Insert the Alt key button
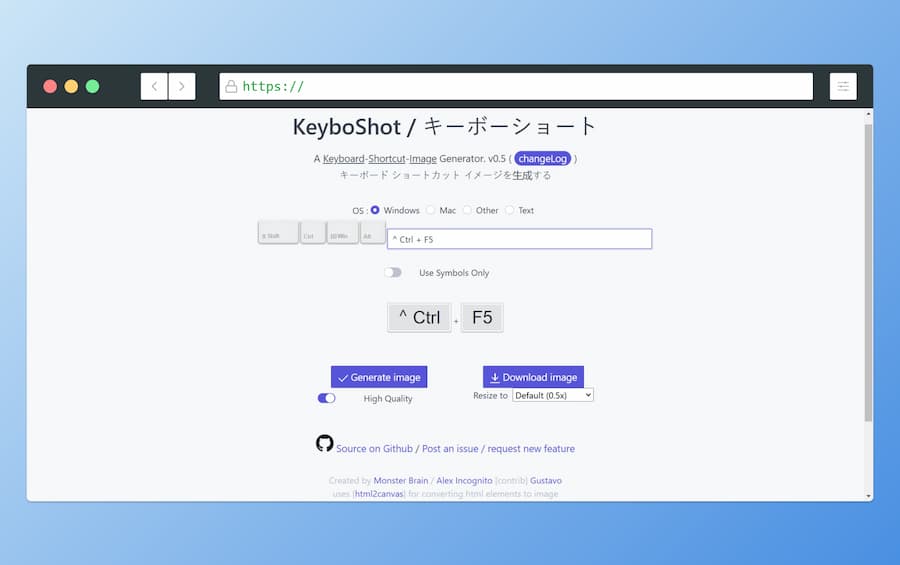The width and height of the screenshot is (900, 565). pyautogui.click(x=373, y=233)
